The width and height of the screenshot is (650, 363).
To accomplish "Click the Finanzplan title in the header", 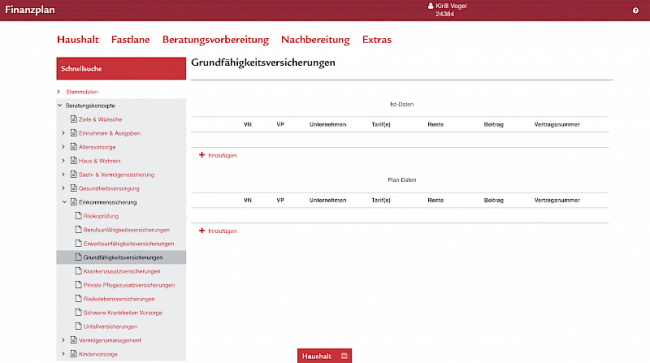I will pos(30,10).
